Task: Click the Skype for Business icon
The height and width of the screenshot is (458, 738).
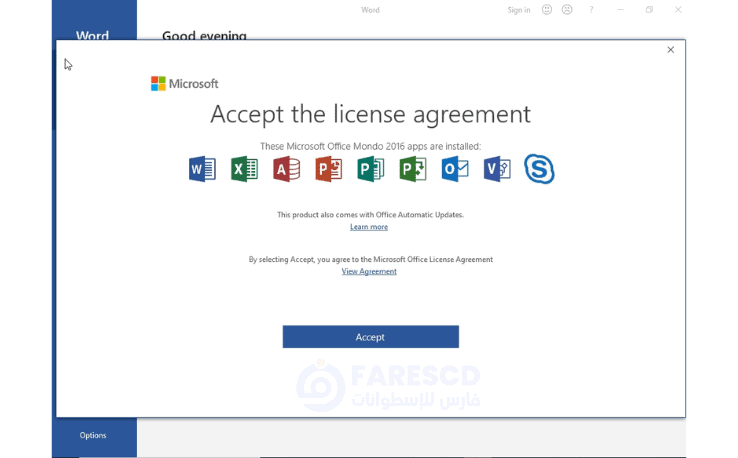Action: (x=539, y=169)
